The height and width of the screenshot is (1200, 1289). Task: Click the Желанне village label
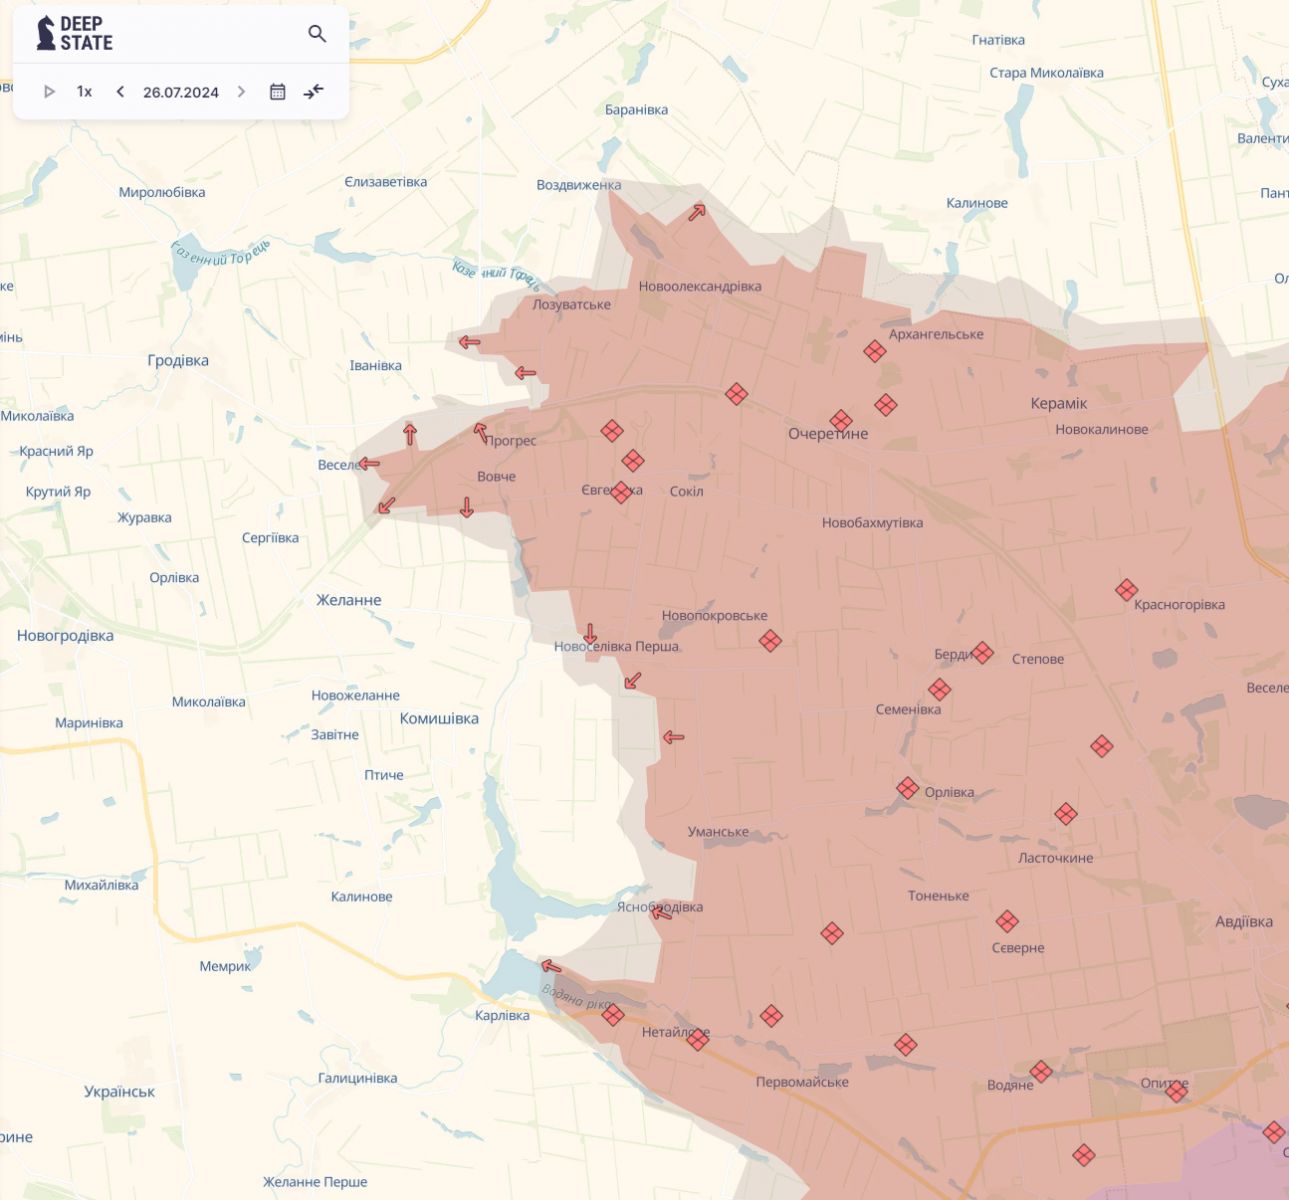point(349,600)
